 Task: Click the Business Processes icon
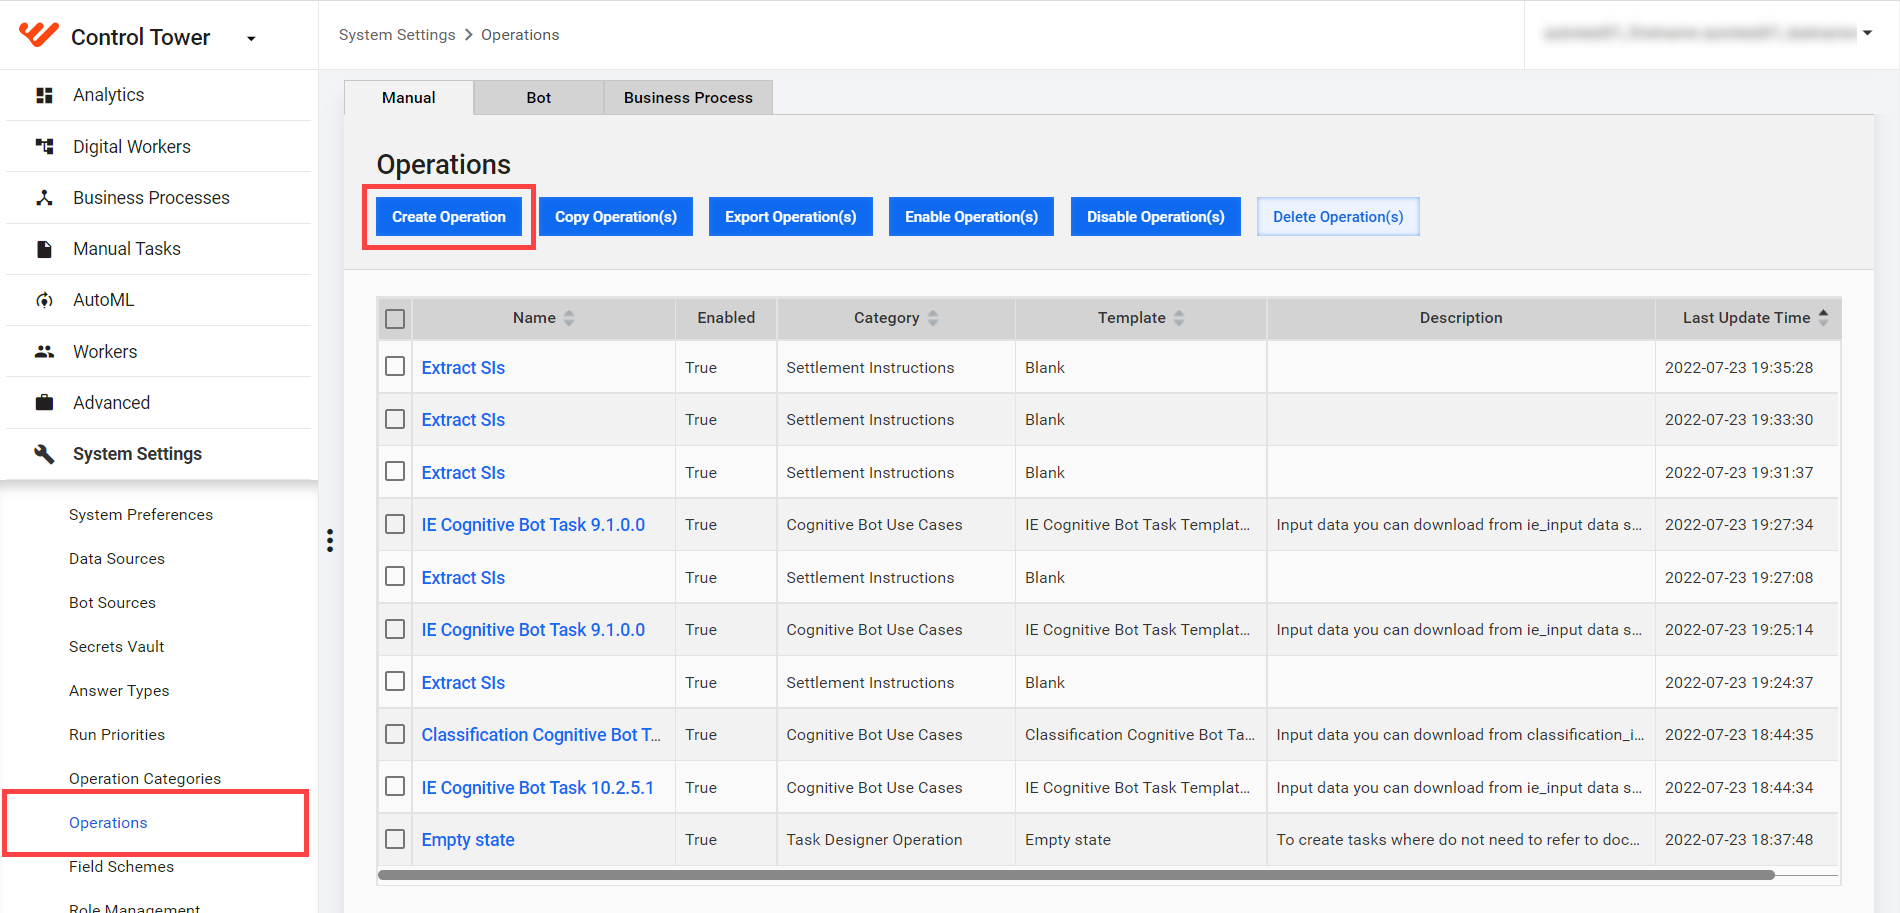pos(44,198)
